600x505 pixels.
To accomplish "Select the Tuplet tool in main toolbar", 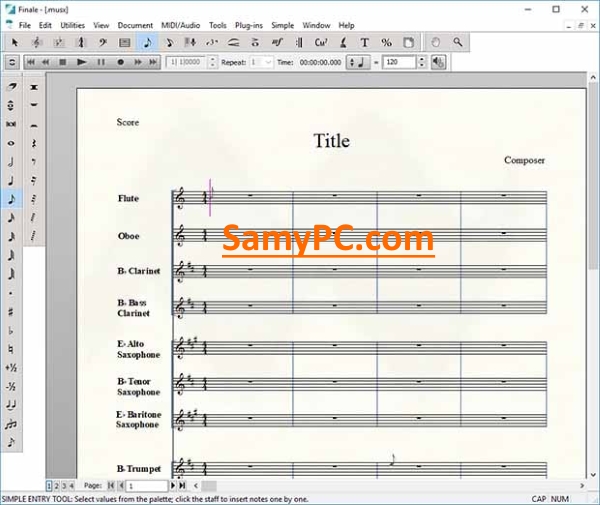I will point(212,42).
